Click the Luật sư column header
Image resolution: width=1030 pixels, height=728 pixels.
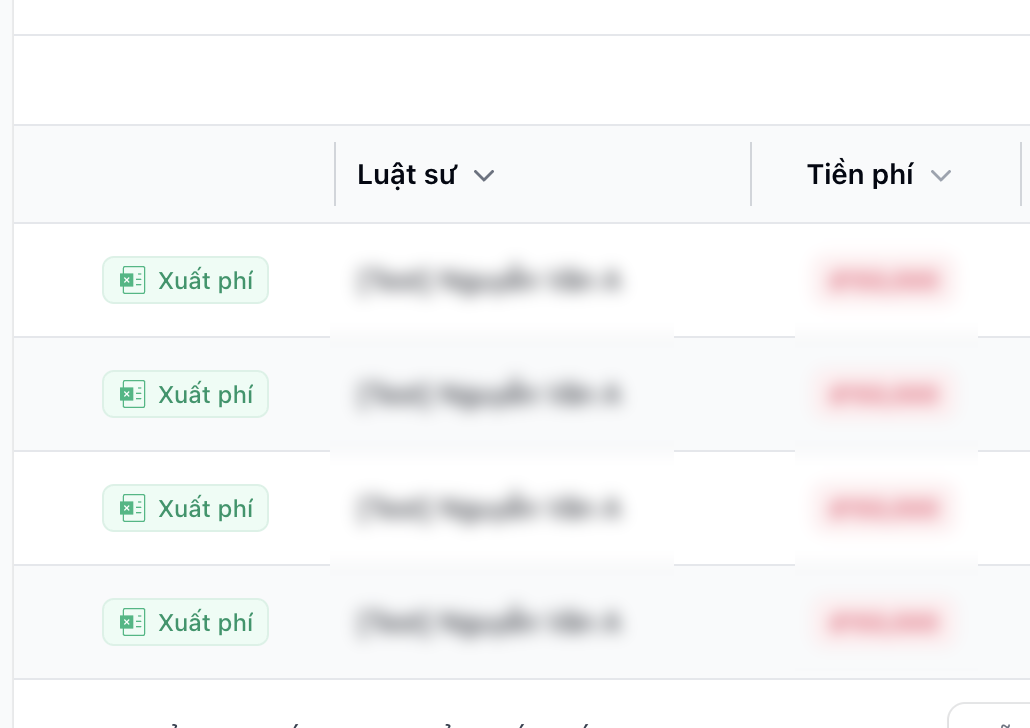tap(407, 174)
